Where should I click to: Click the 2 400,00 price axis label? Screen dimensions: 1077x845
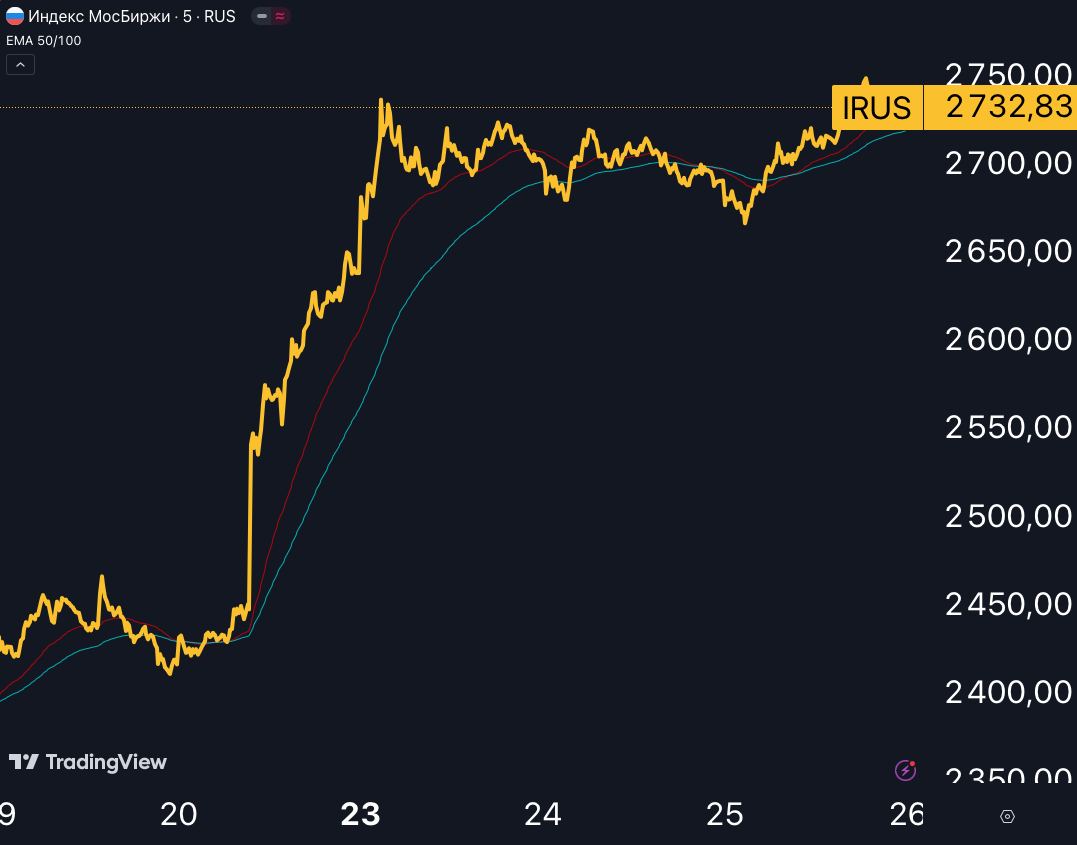pos(1008,692)
